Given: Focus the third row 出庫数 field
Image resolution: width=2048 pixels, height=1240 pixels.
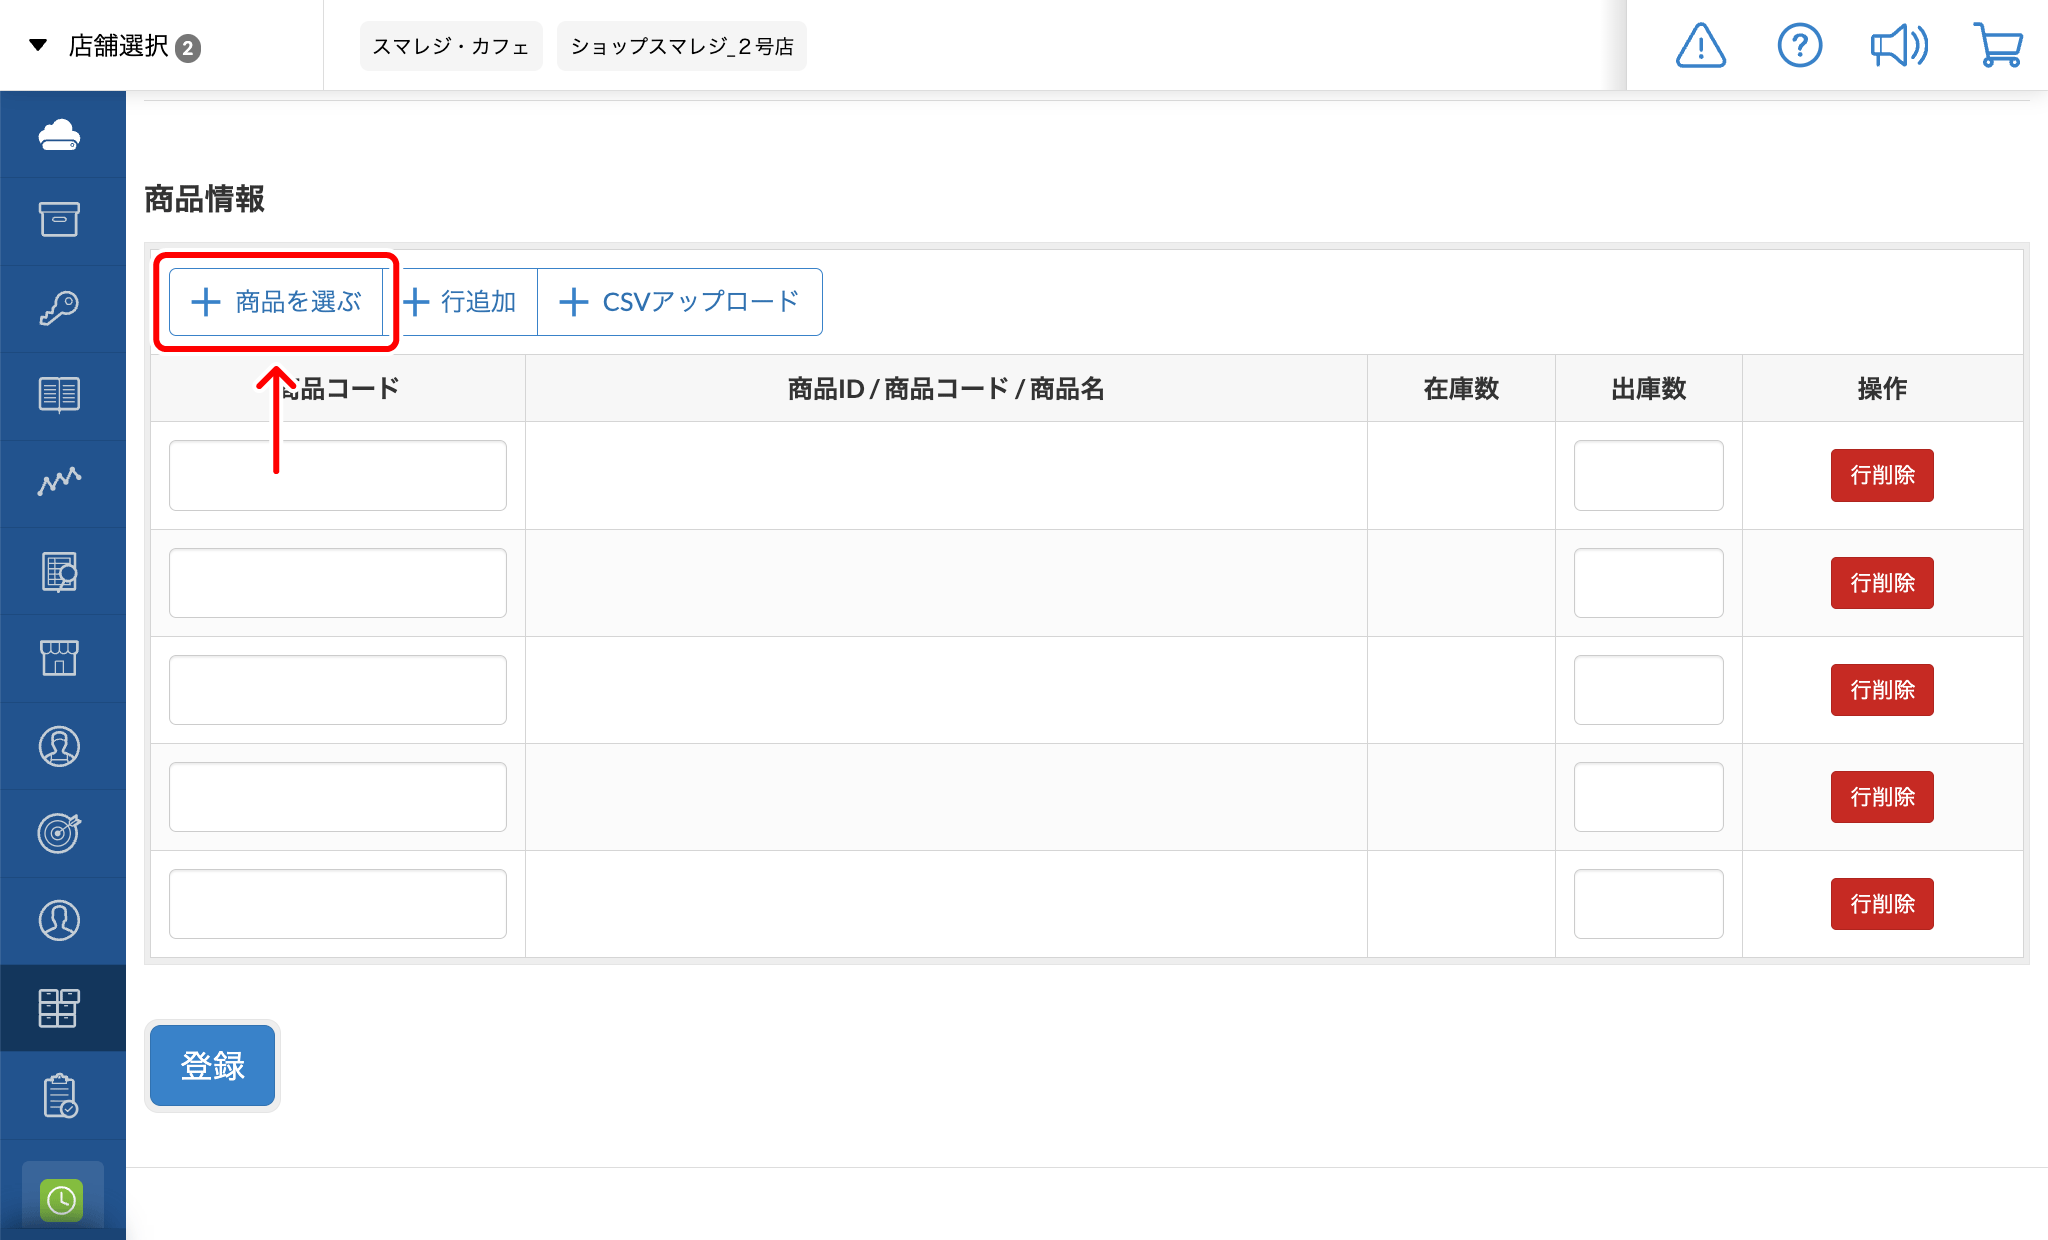Looking at the screenshot, I should click(1649, 690).
